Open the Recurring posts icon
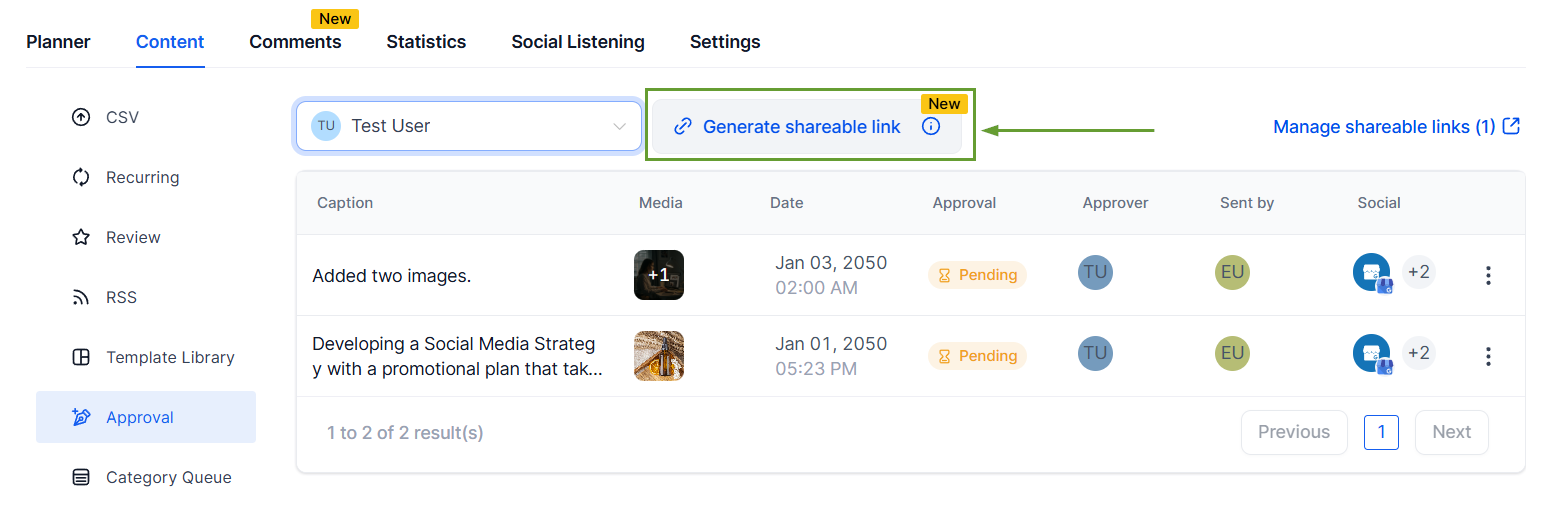Viewport: 1549px width, 525px height. [x=81, y=177]
